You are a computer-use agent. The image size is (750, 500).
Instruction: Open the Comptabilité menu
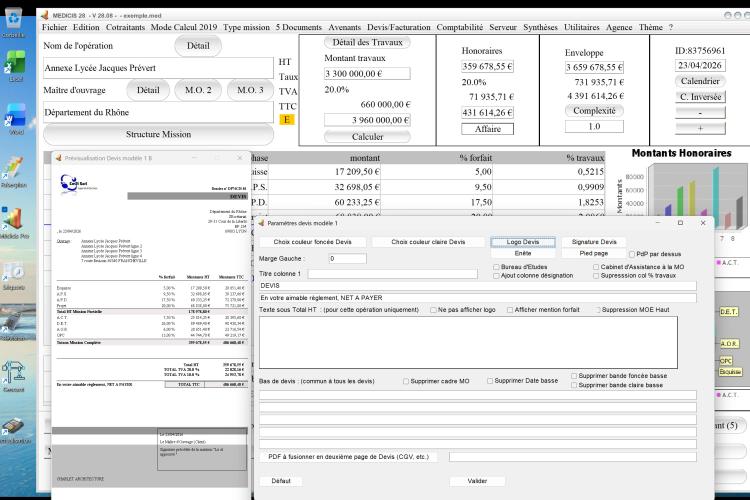click(x=460, y=27)
